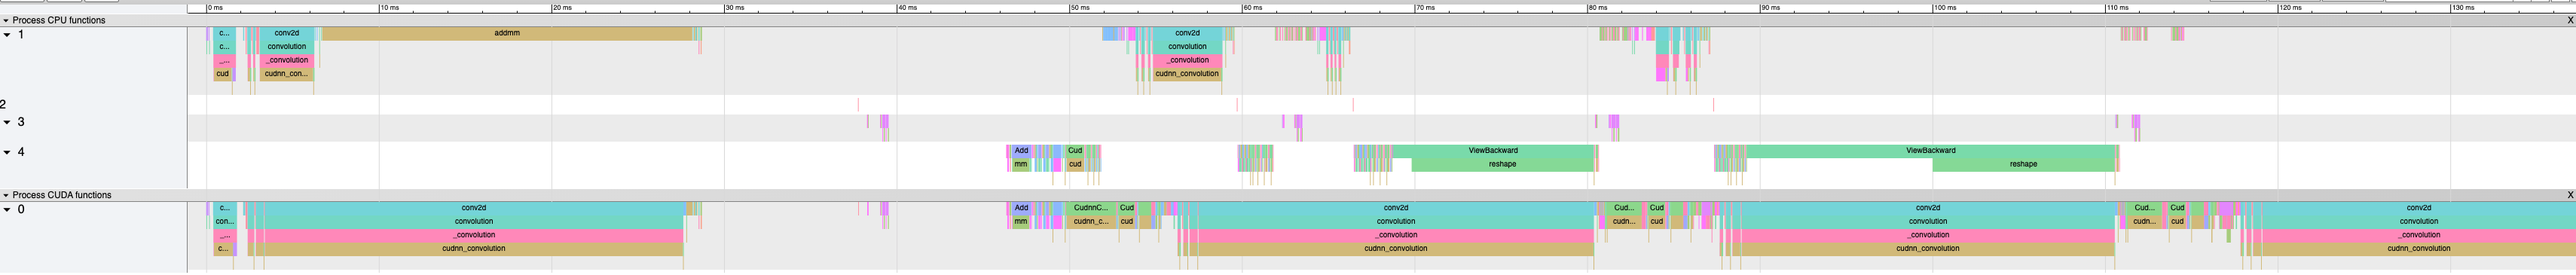The width and height of the screenshot is (2576, 275).
Task: Click the 60 ms ruler mark
Action: 1253,8
